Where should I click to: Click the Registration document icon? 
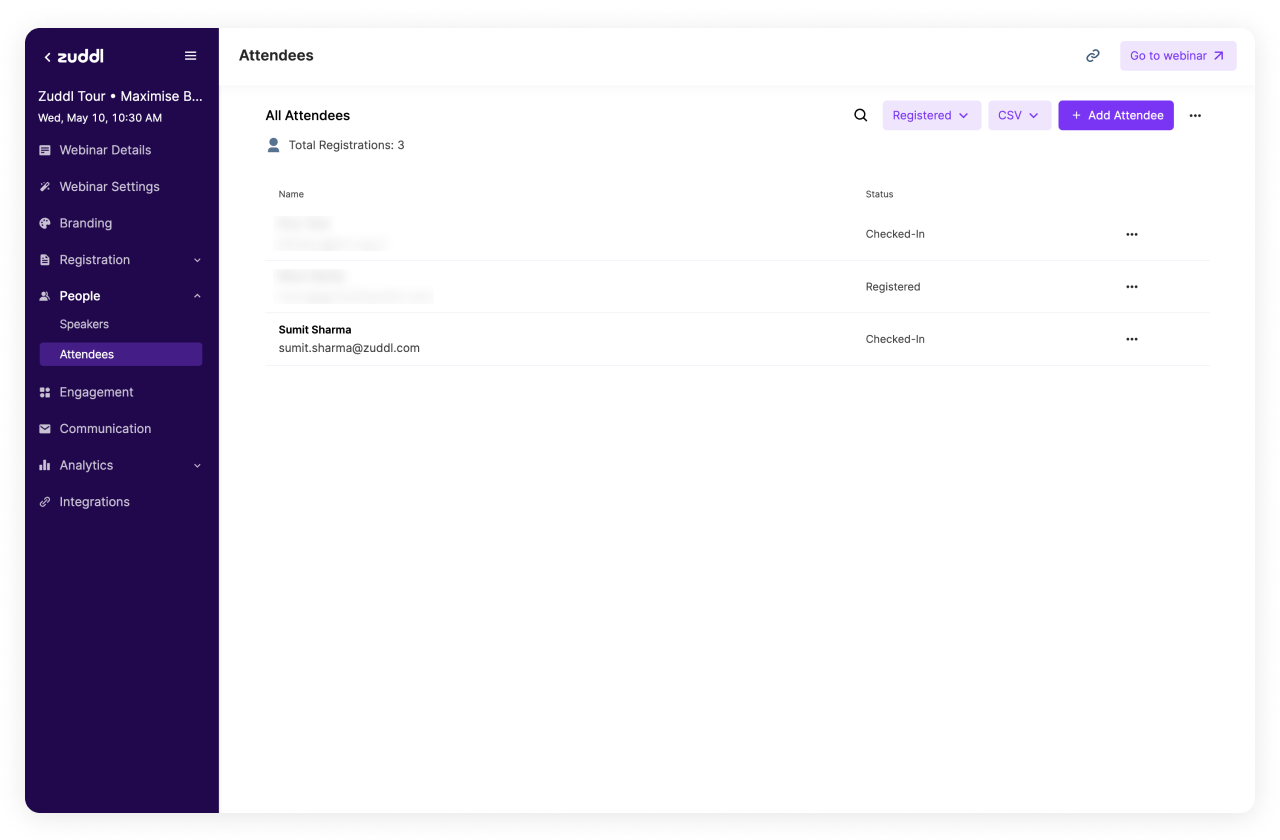45,260
